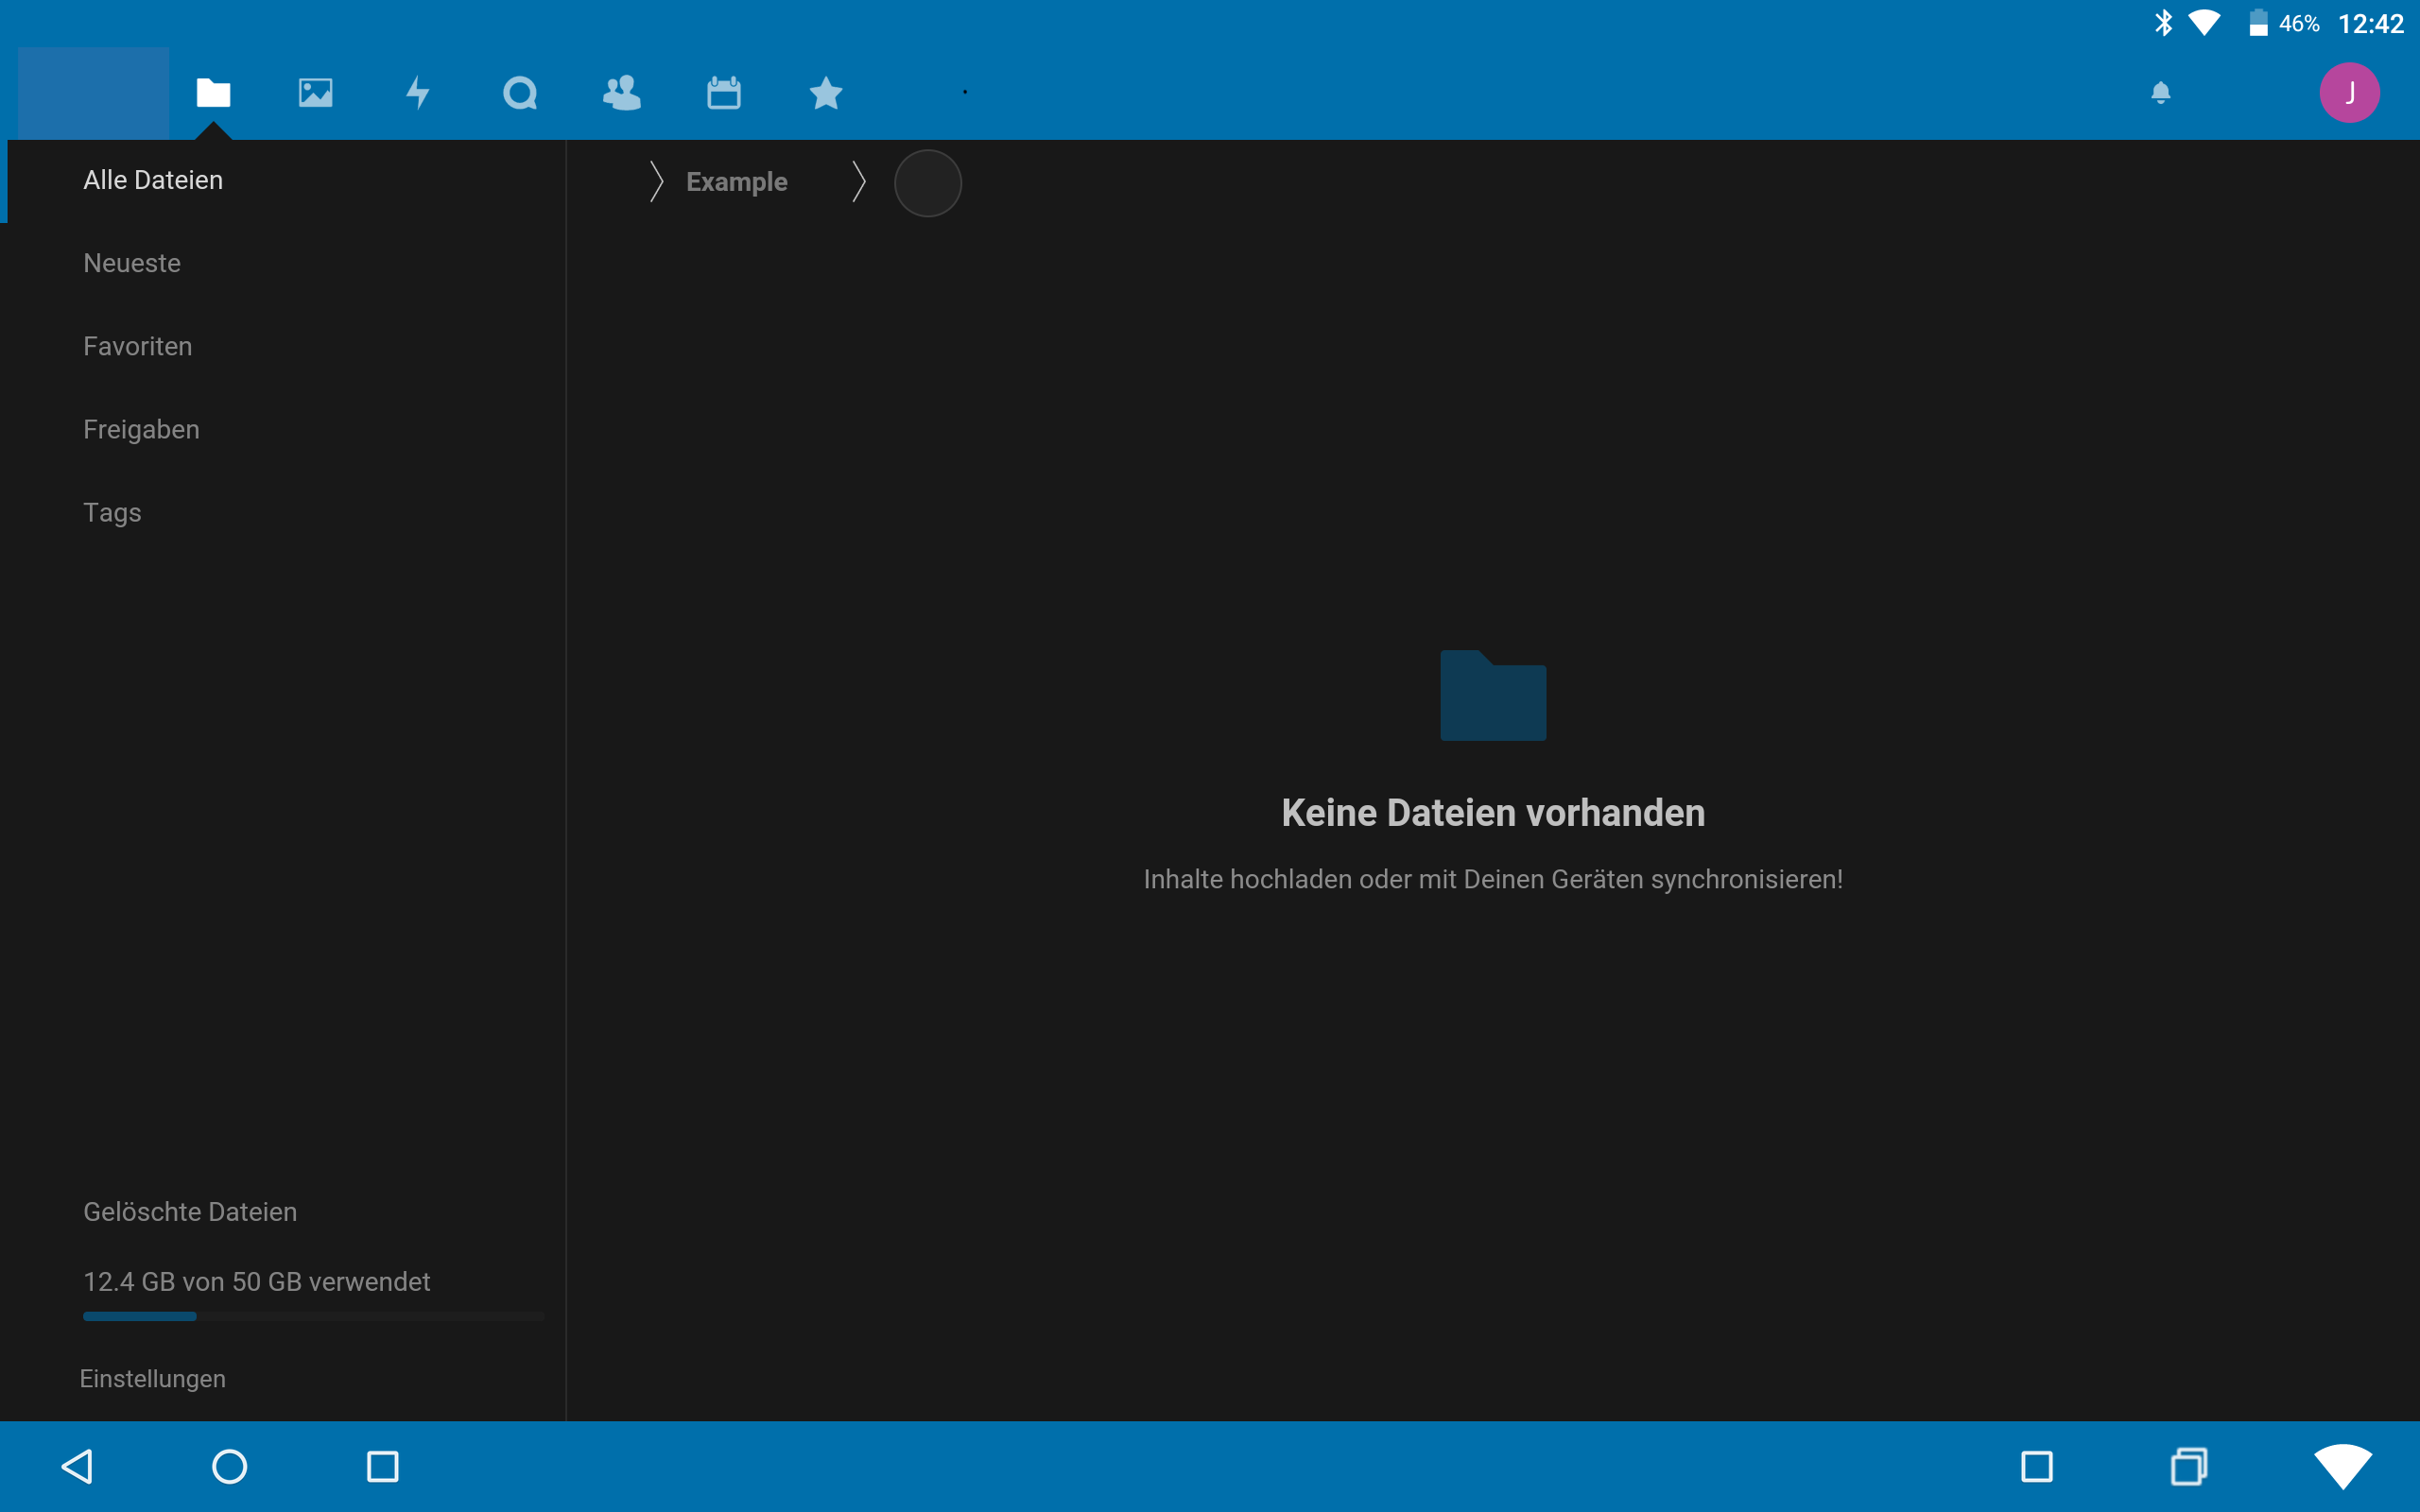The image size is (2420, 1512).
Task: Open the Favorites star icon
Action: 825,92
